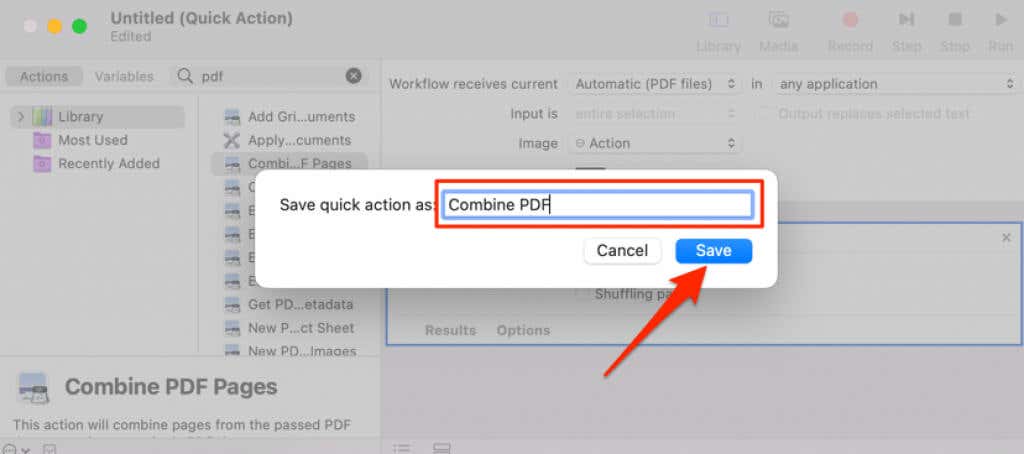Click the Save button
This screenshot has width=1024, height=454.
713,251
